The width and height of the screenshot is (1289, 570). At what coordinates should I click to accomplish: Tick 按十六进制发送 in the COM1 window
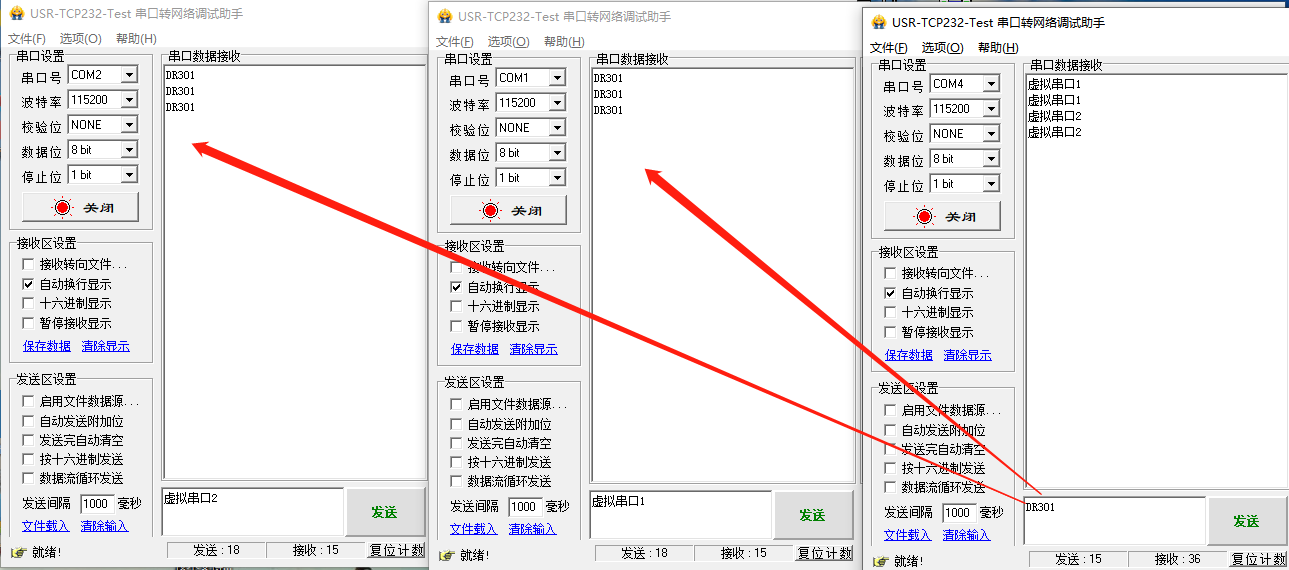click(457, 462)
